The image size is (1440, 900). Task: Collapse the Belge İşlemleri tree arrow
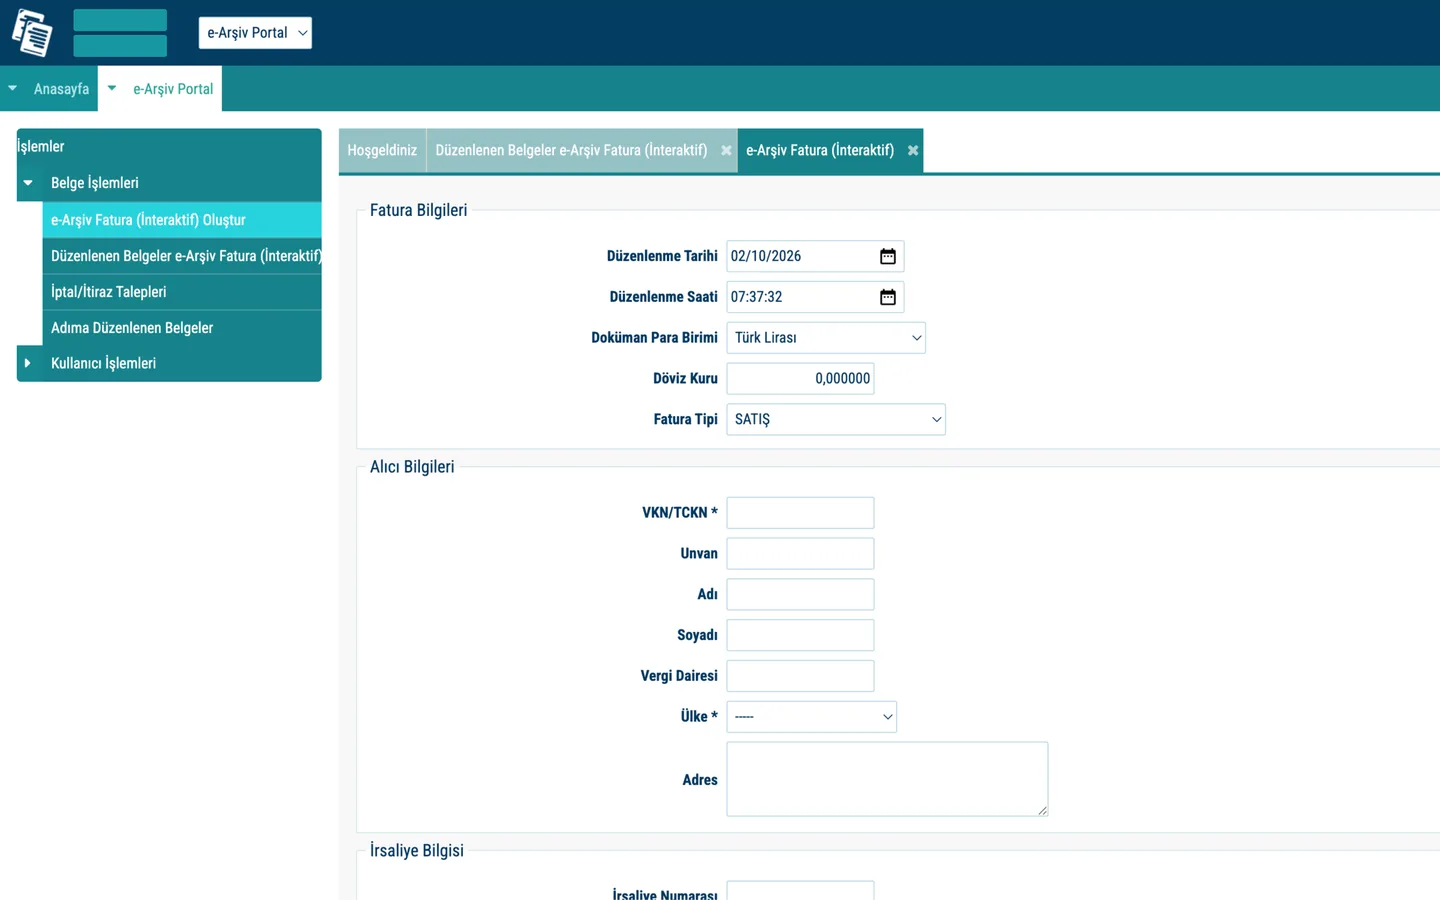click(x=28, y=183)
